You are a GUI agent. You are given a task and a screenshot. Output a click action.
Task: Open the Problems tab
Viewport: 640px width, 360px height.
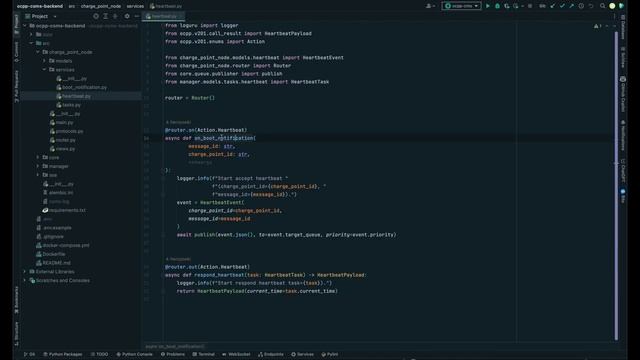173,354
